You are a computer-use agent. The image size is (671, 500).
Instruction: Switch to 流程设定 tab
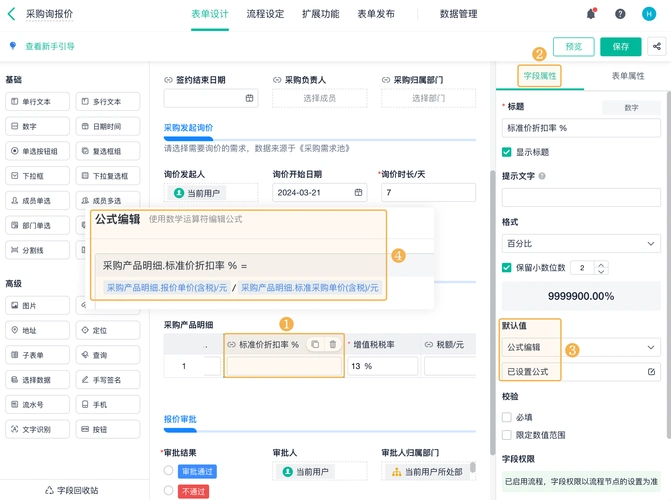pyautogui.click(x=265, y=14)
